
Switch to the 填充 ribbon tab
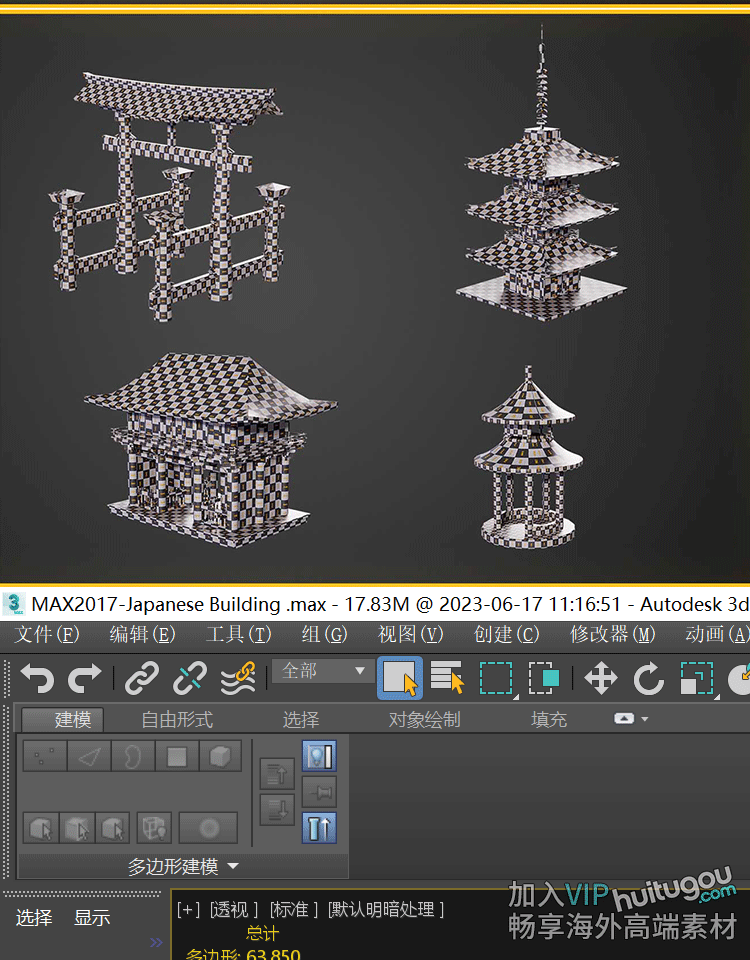pos(549,719)
